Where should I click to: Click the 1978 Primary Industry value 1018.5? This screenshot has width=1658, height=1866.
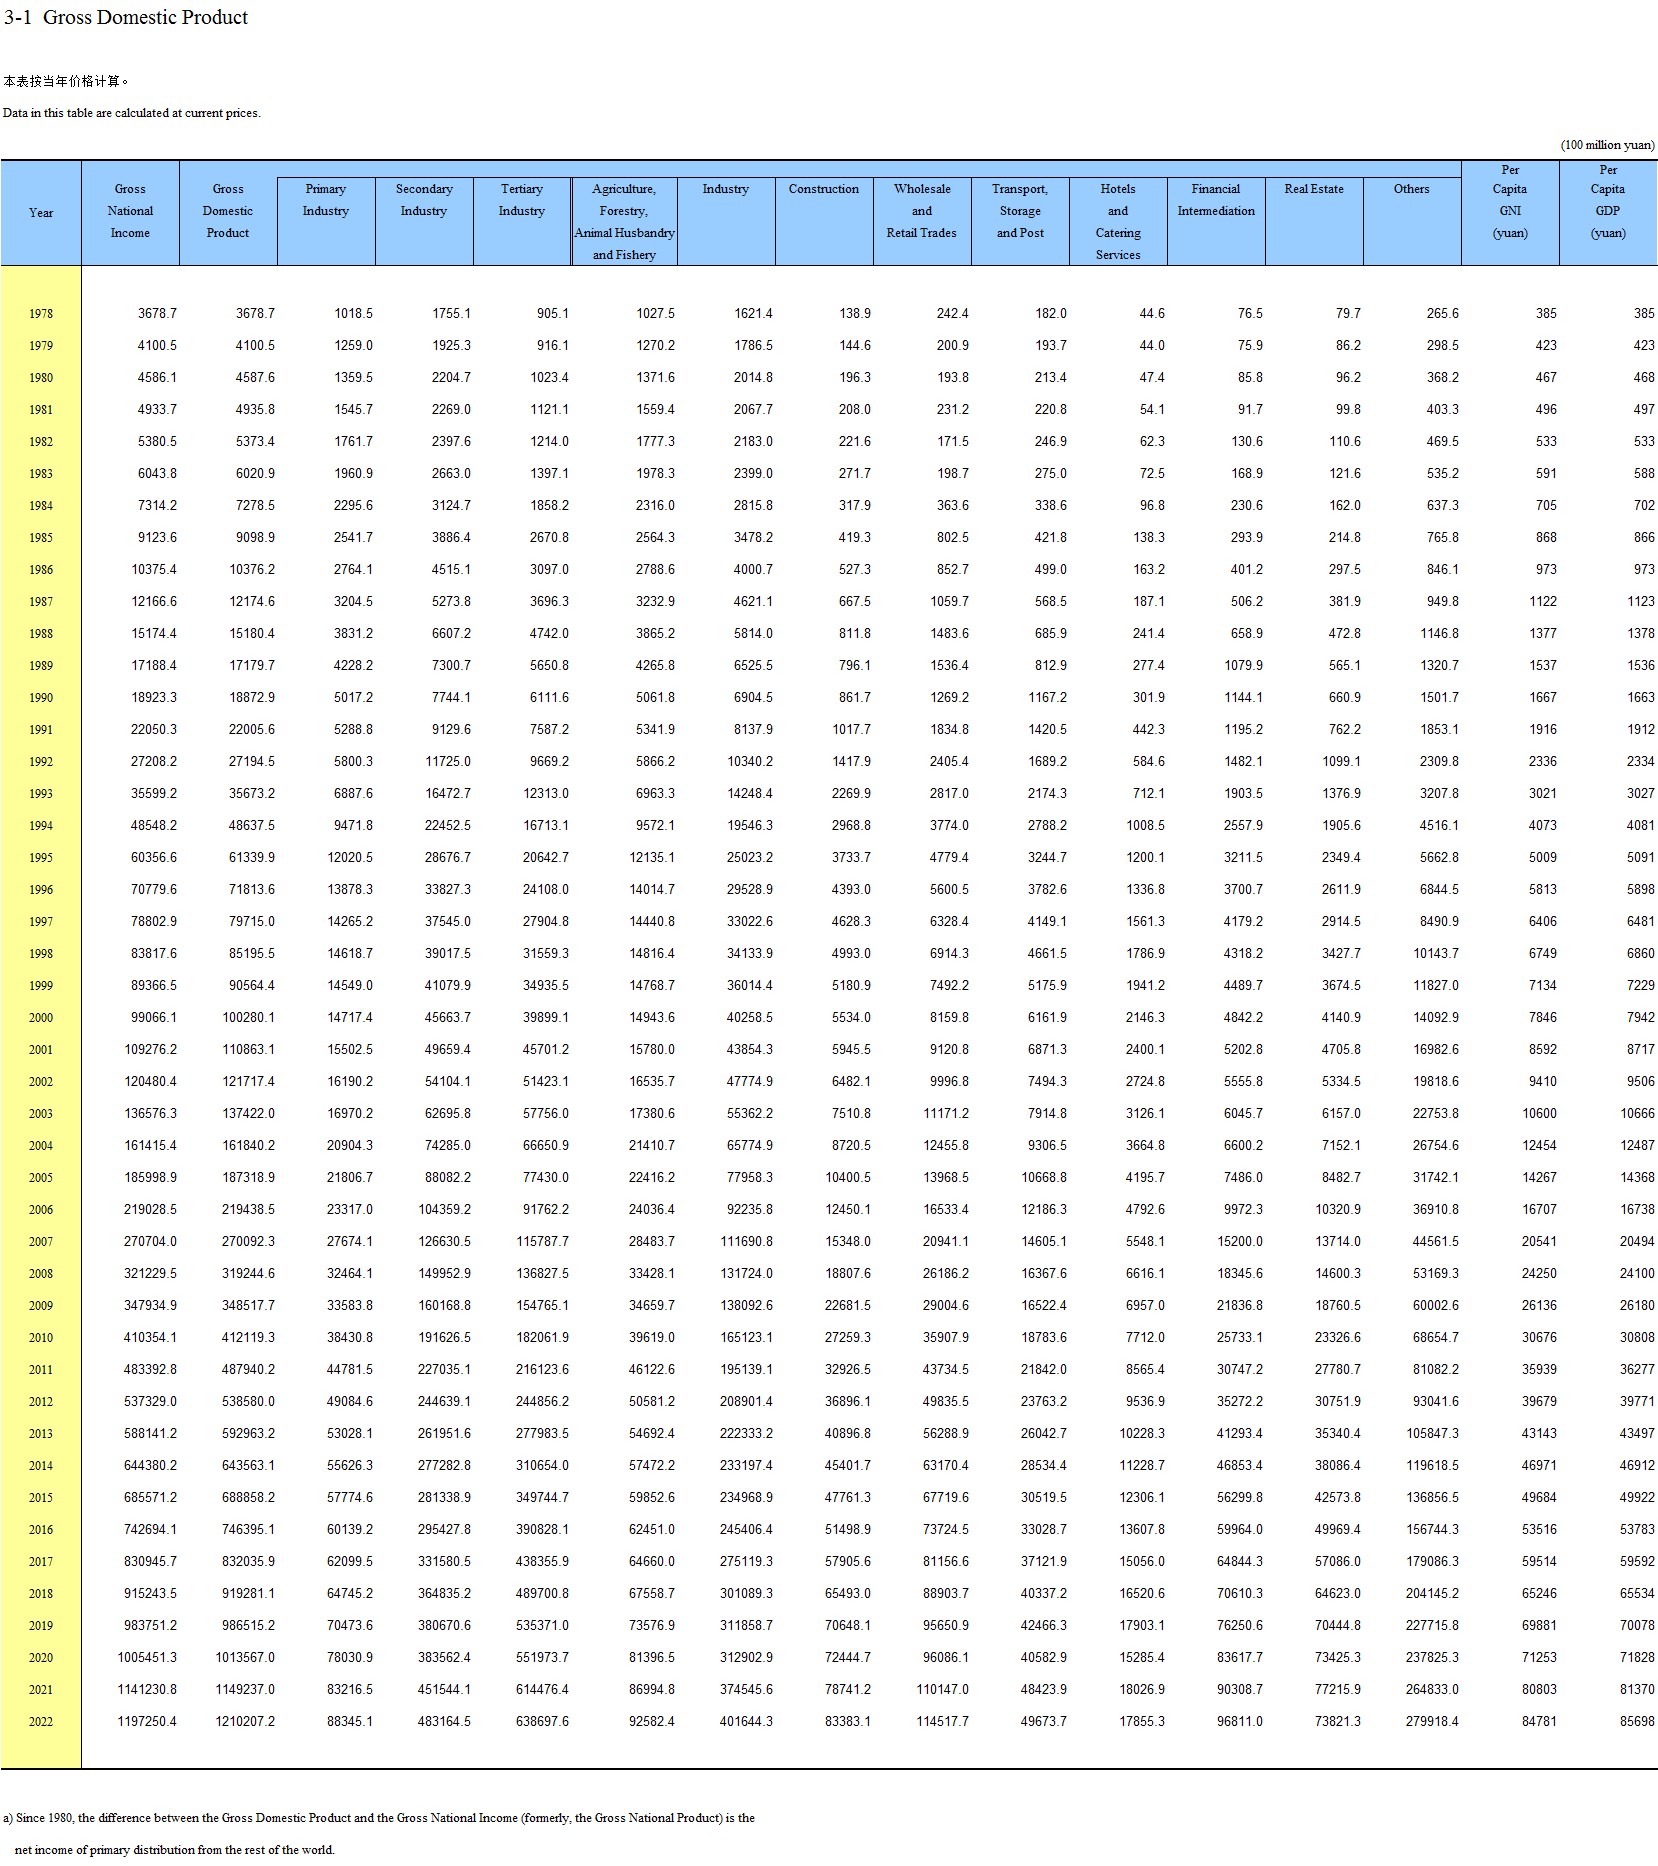coord(353,314)
